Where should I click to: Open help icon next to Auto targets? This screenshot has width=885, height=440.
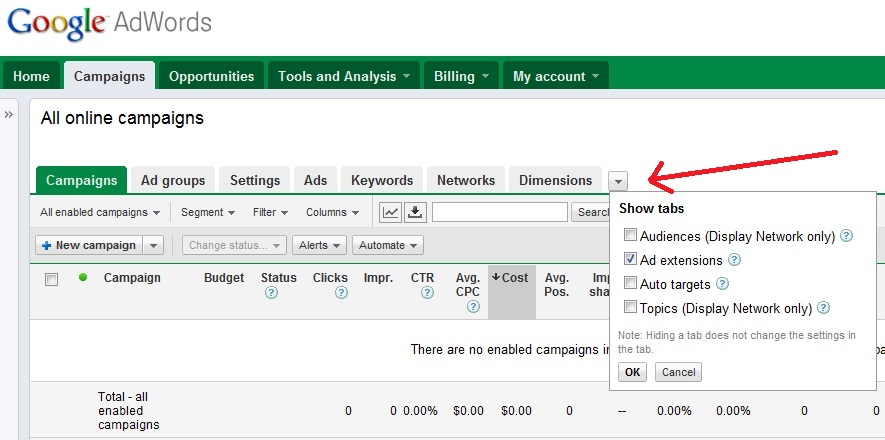coord(722,284)
